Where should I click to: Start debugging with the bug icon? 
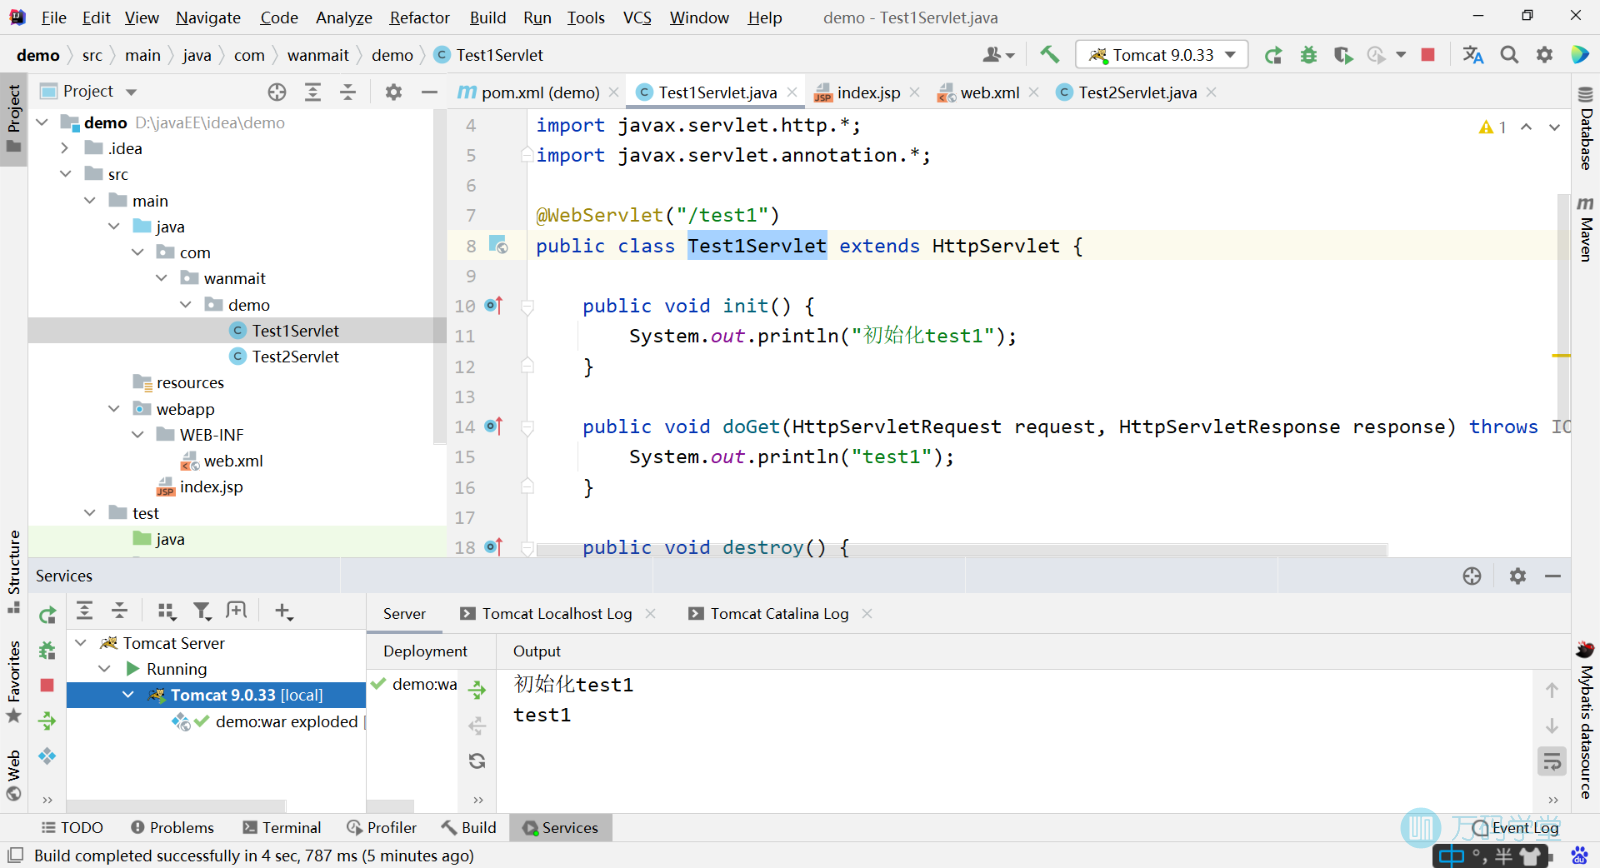tap(1308, 55)
